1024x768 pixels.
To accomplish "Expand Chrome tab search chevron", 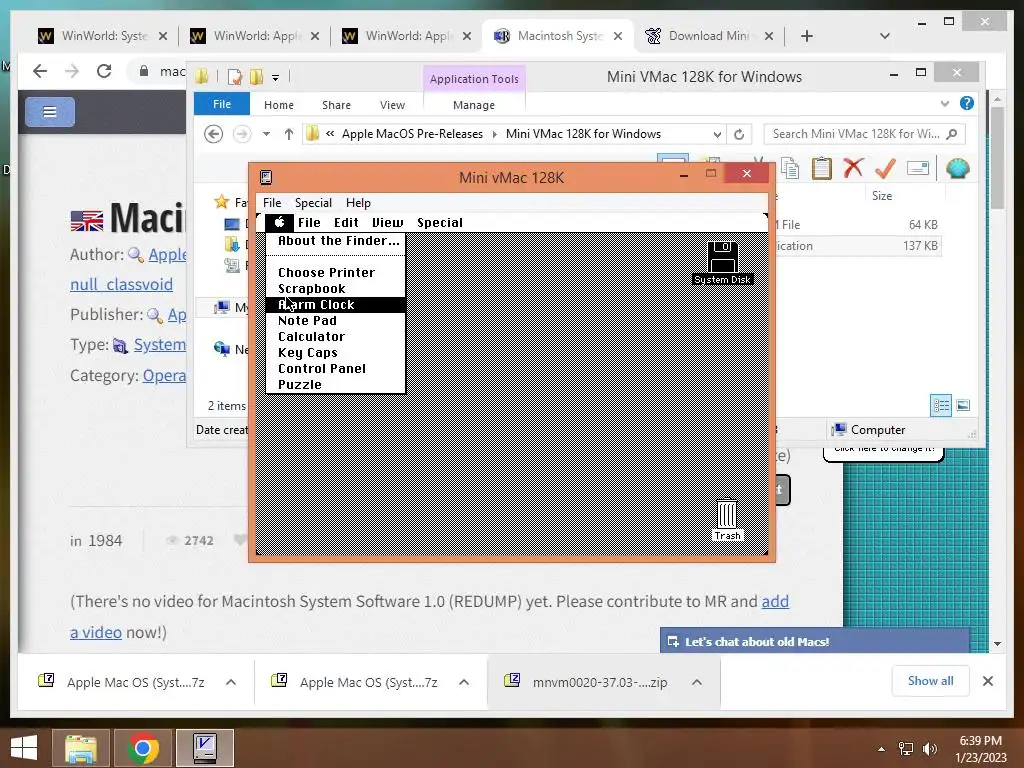I will pos(885,36).
